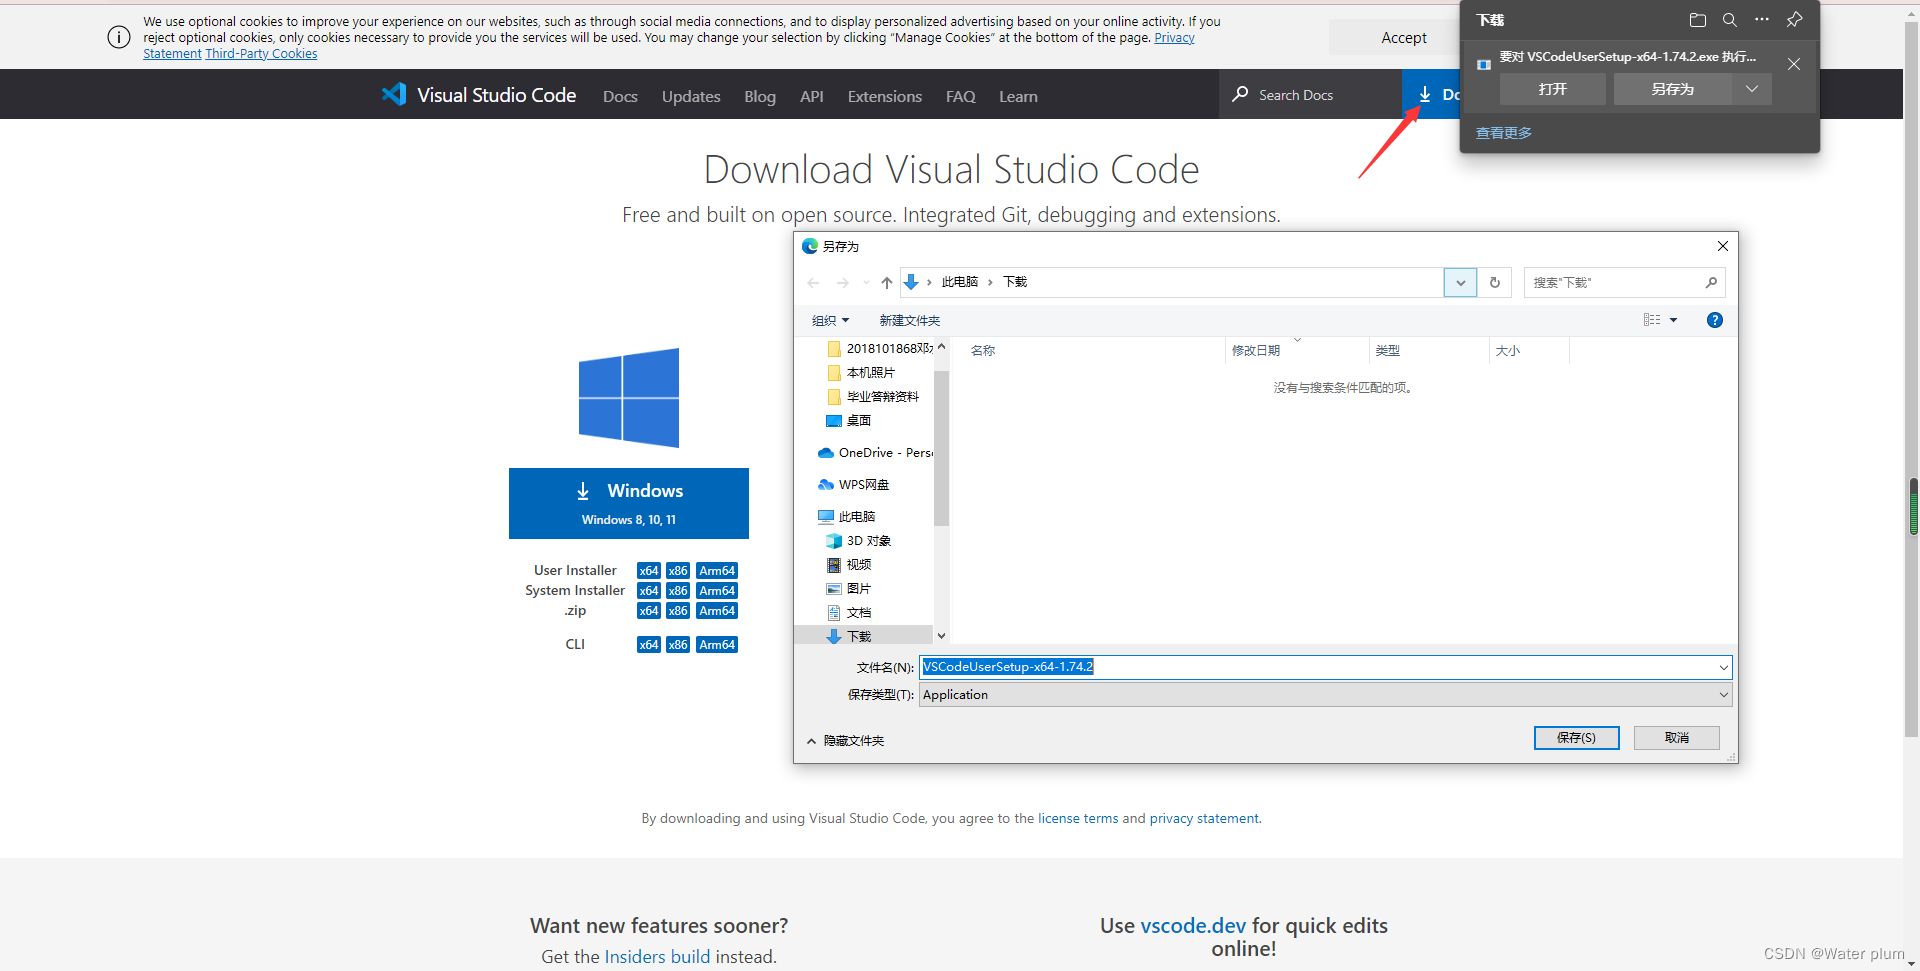Open the Learn menu item

(1018, 96)
